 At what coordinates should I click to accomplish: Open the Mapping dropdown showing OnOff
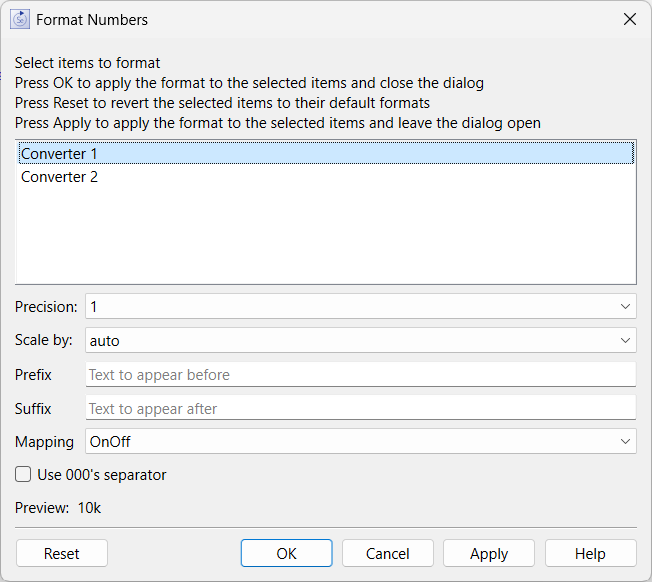tap(361, 441)
